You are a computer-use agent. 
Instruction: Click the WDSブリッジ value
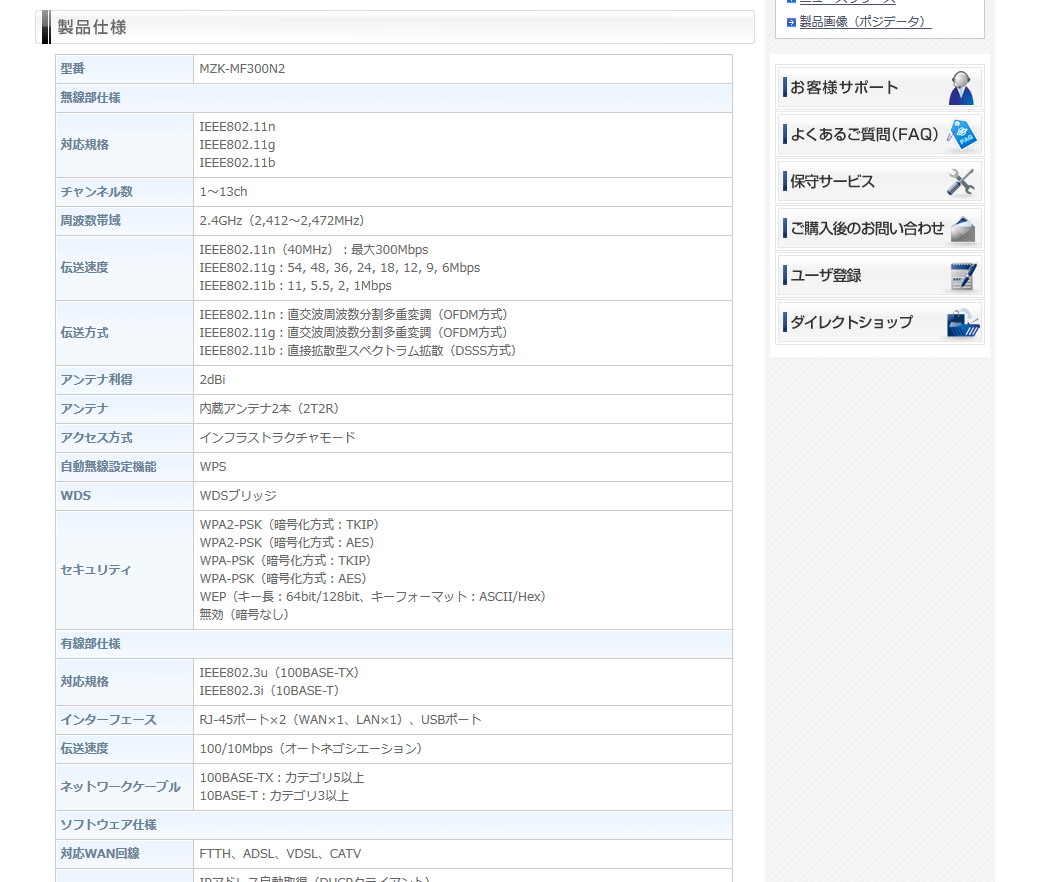pyautogui.click(x=238, y=496)
